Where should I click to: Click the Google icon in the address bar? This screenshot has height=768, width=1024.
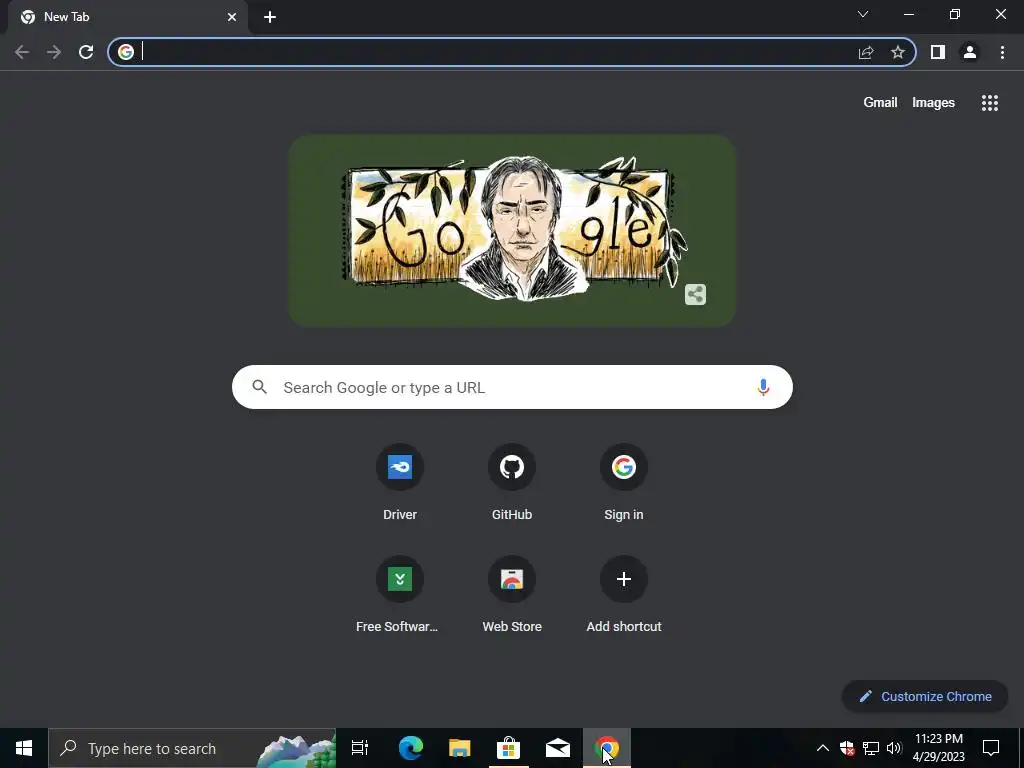pyautogui.click(x=126, y=52)
